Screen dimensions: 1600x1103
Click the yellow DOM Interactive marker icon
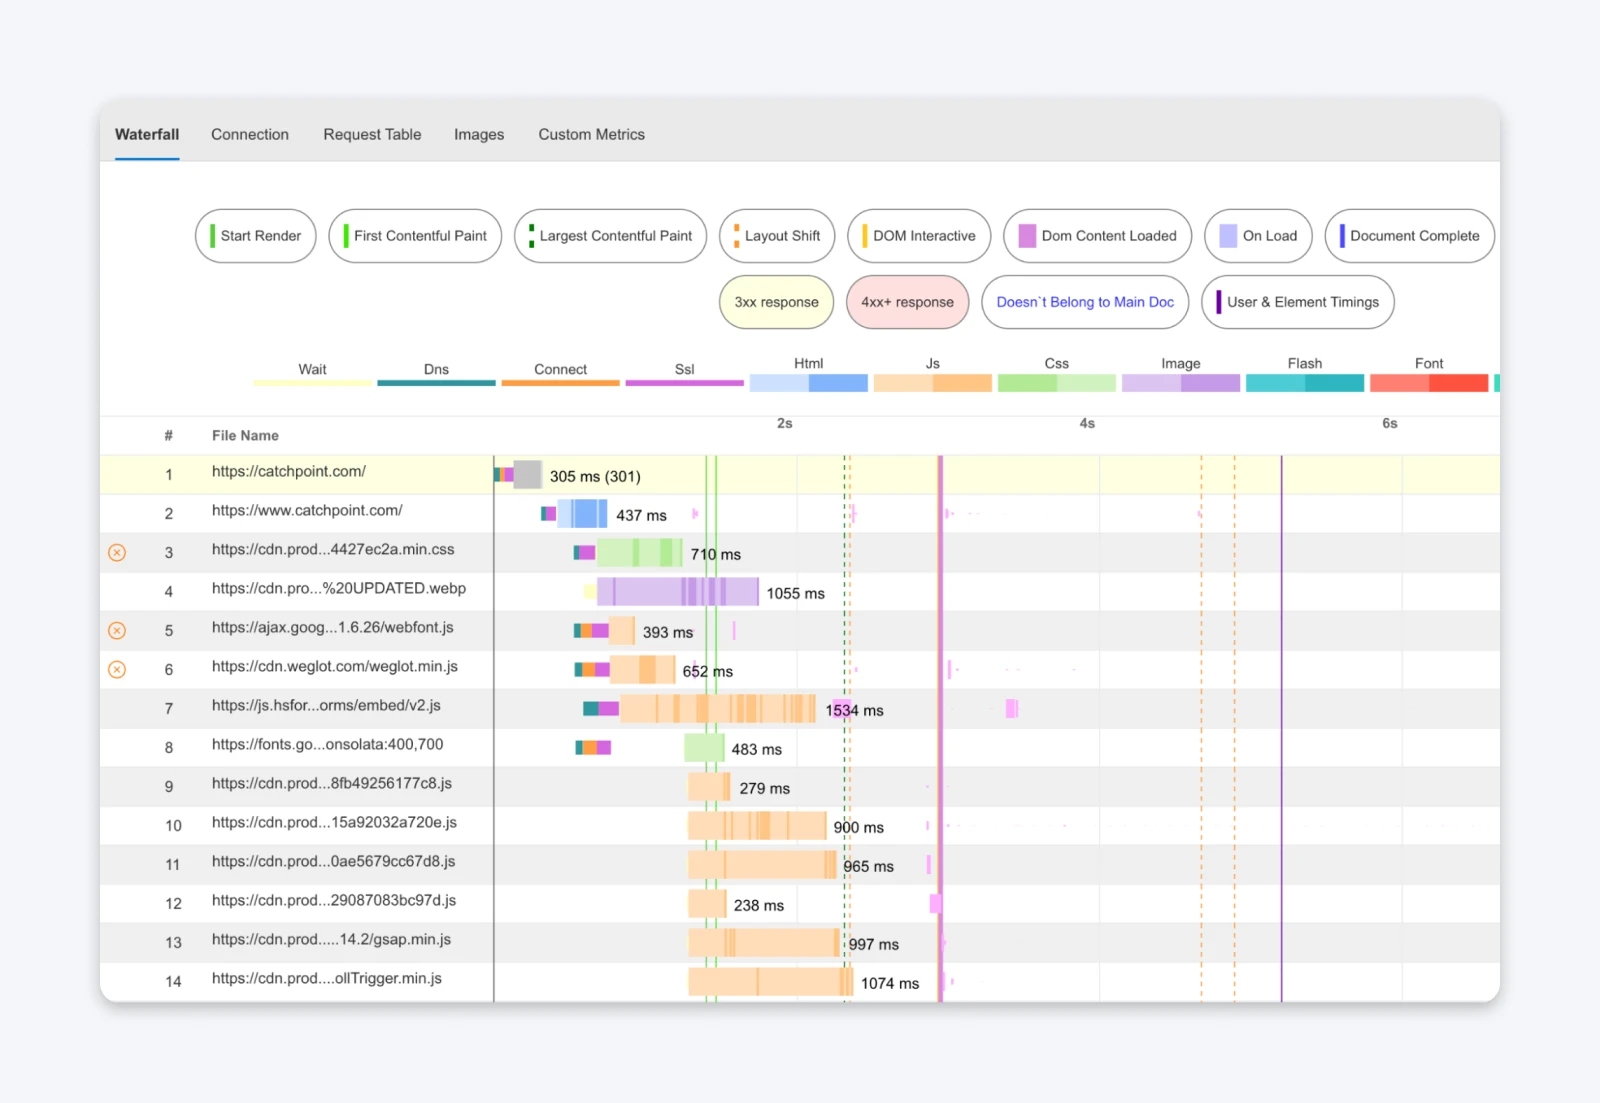click(865, 236)
